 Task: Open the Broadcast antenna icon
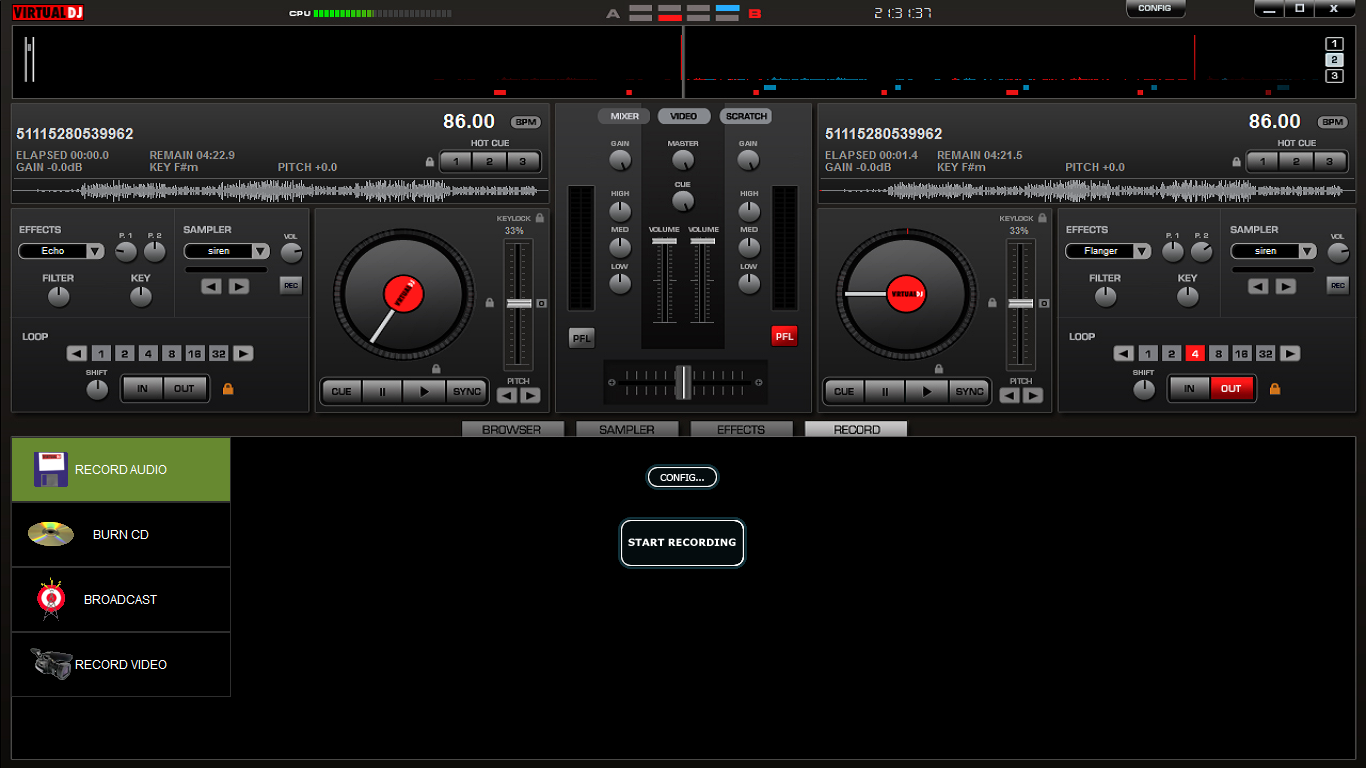(x=51, y=599)
